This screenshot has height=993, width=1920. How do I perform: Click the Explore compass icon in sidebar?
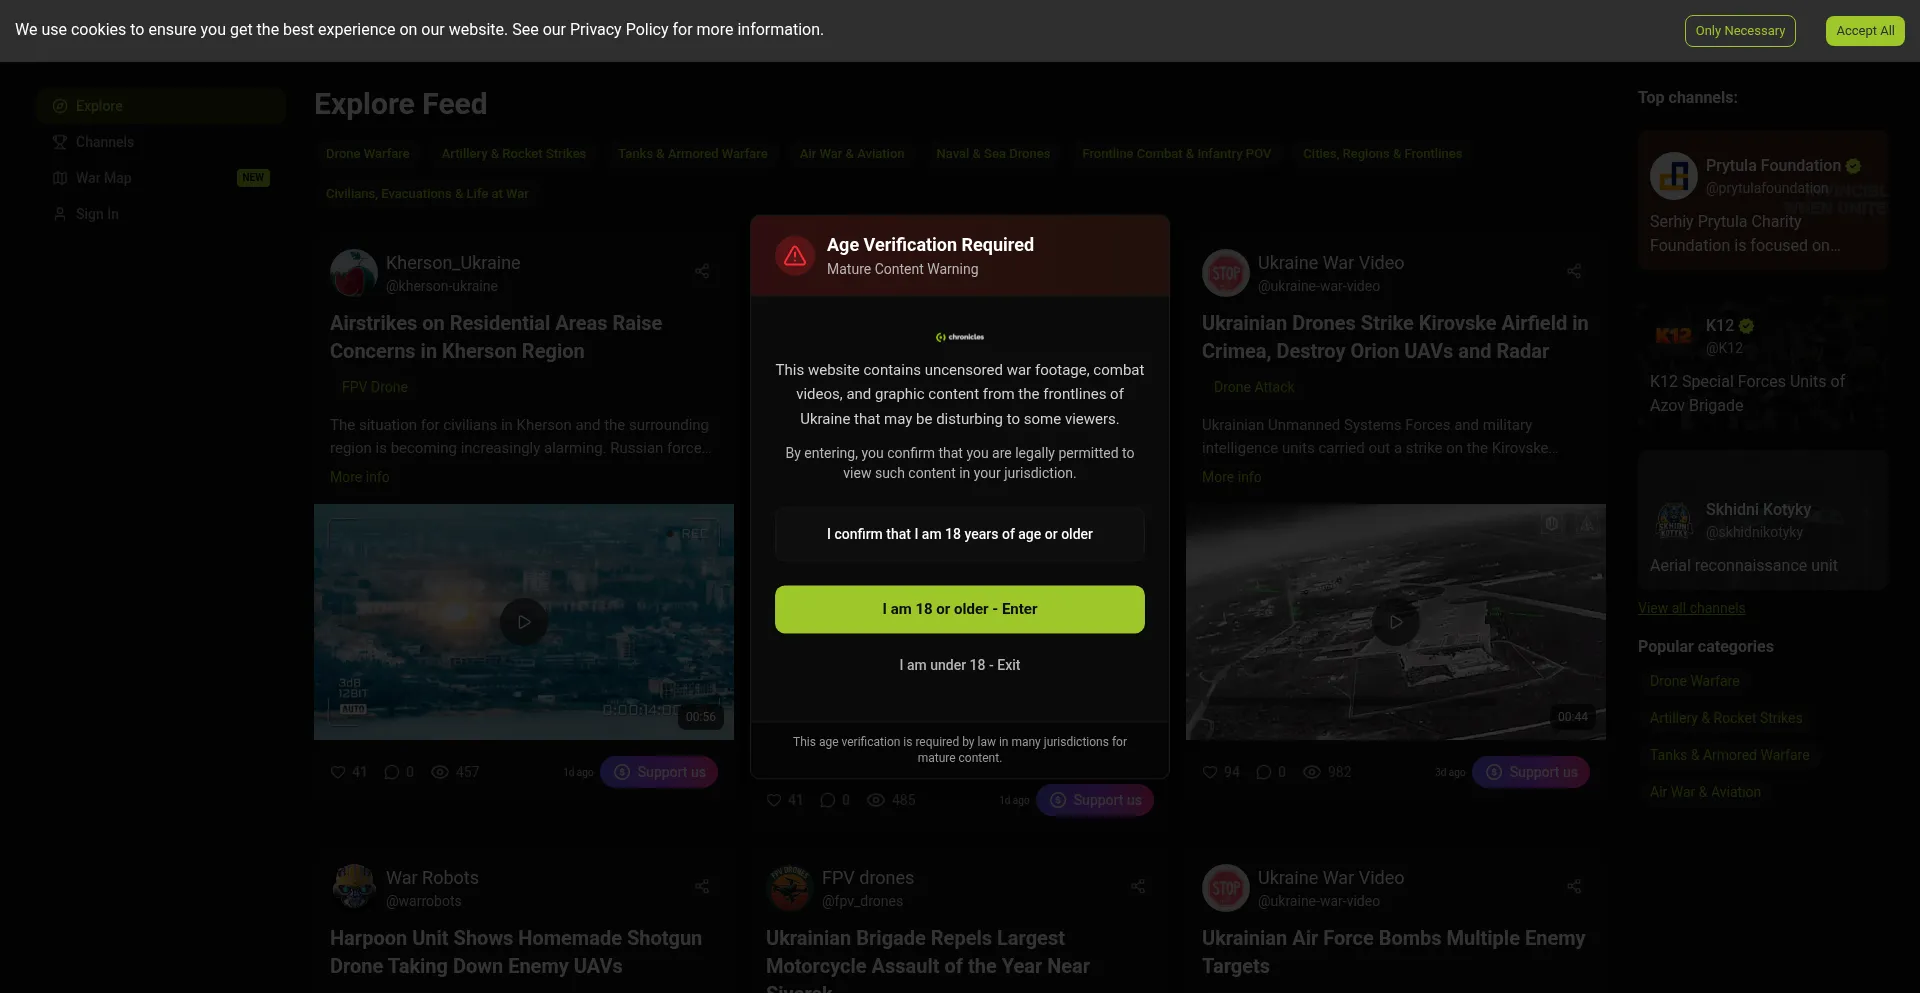point(60,106)
